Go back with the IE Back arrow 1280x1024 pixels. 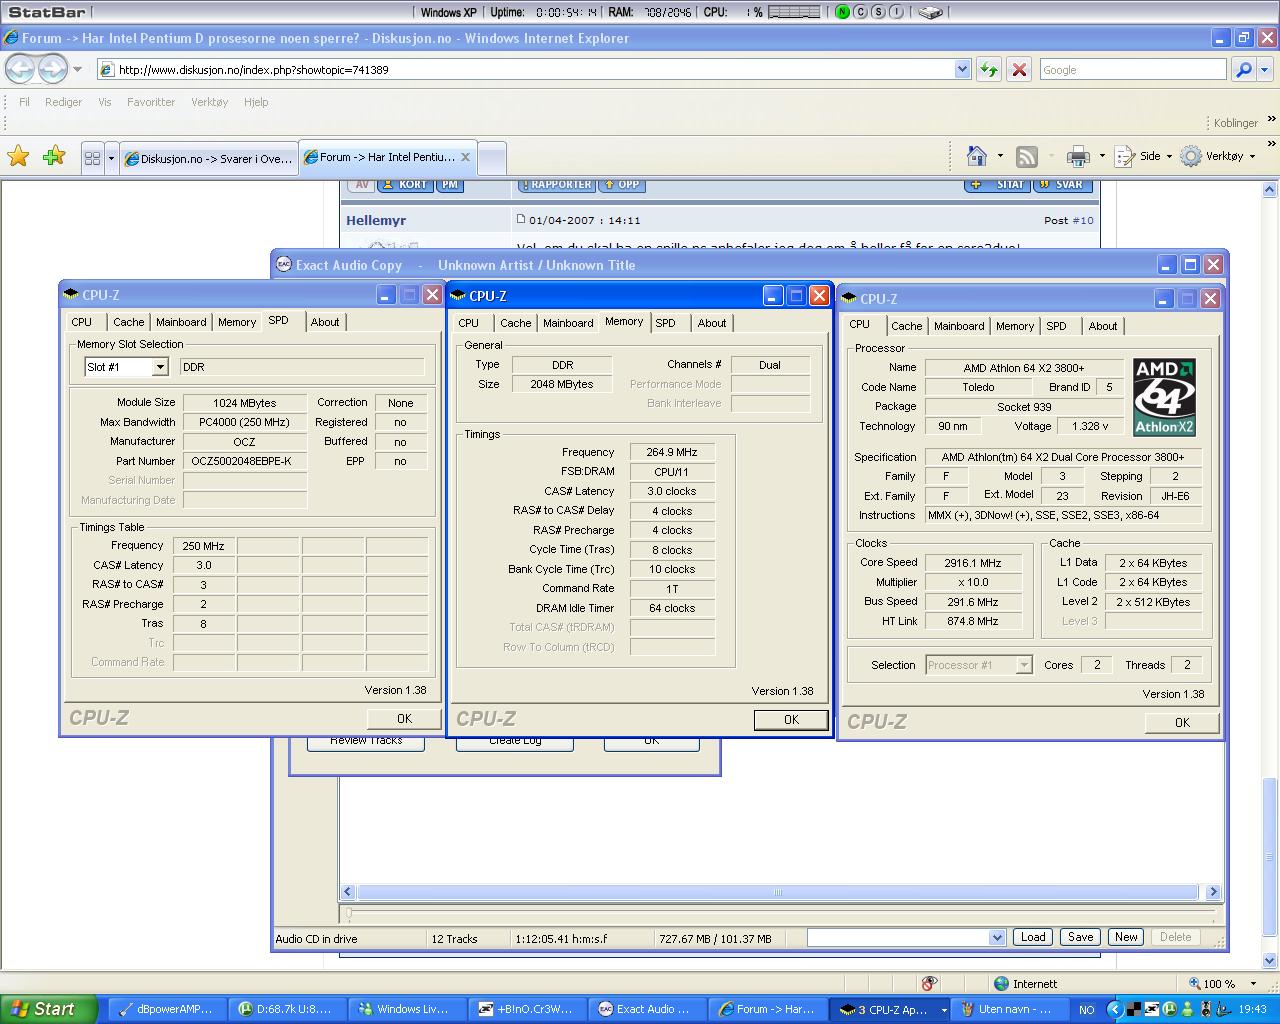pyautogui.click(x=20, y=69)
